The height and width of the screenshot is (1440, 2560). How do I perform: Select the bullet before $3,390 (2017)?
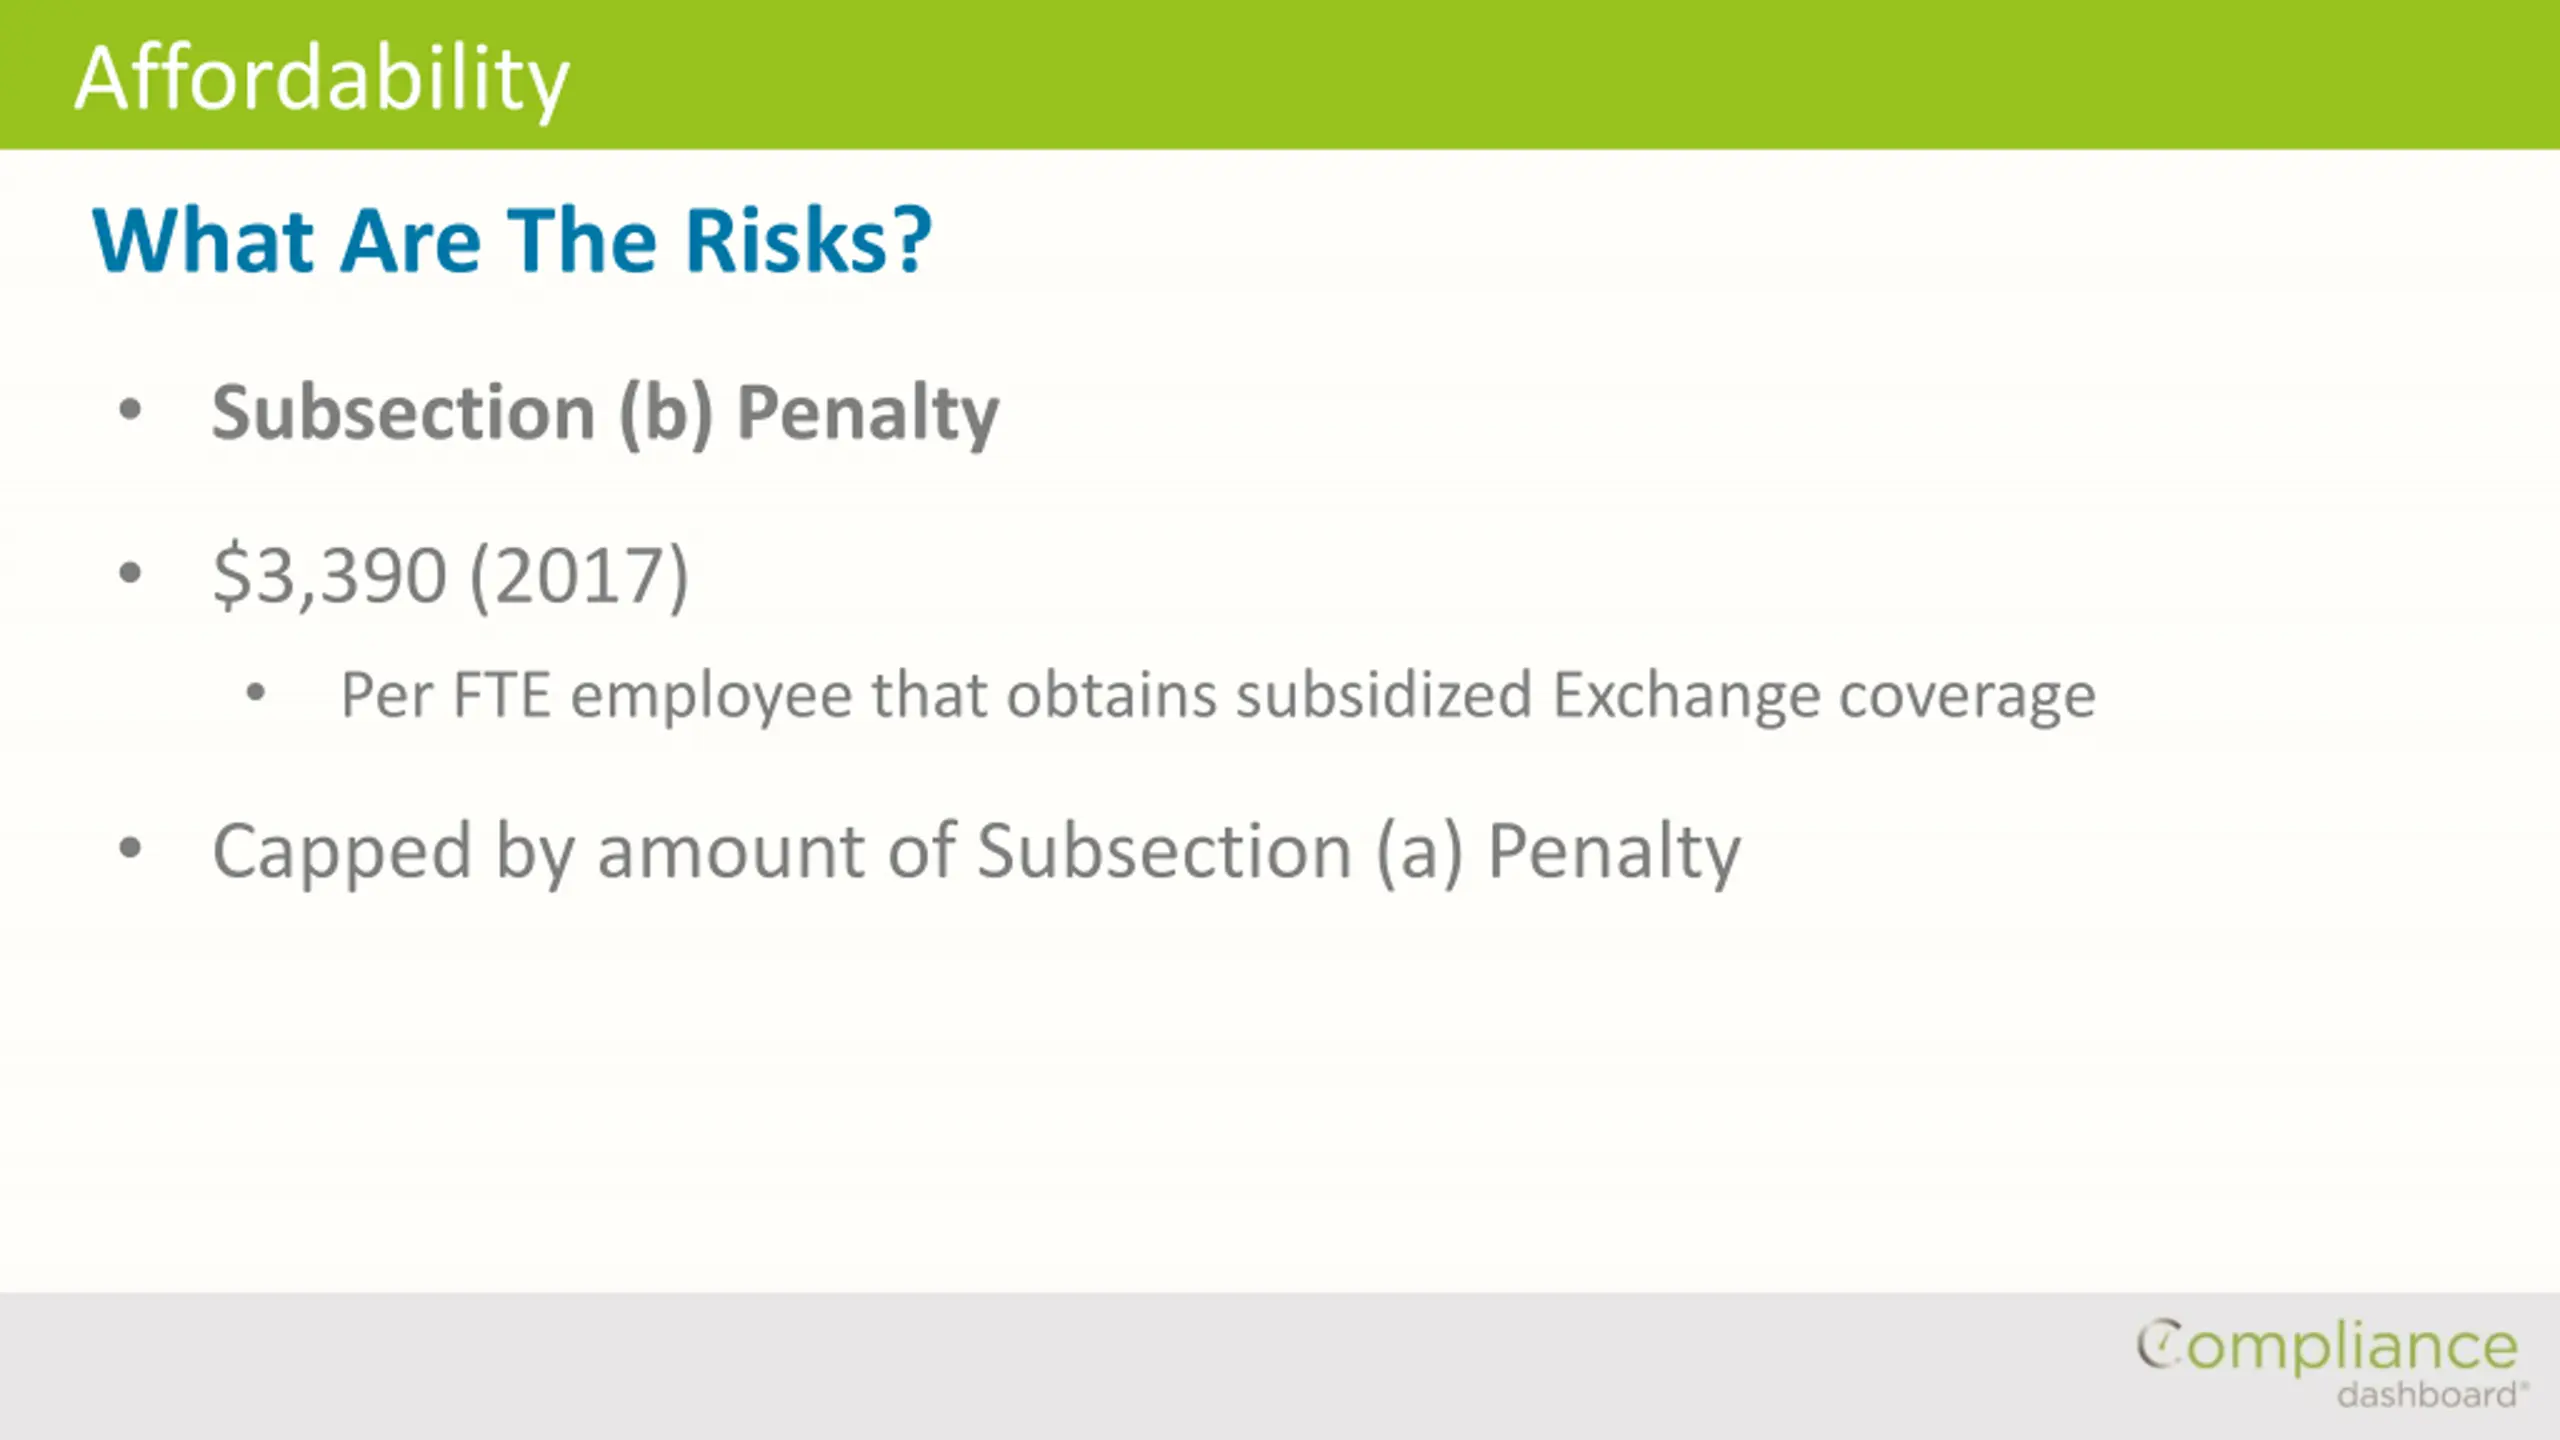130,573
